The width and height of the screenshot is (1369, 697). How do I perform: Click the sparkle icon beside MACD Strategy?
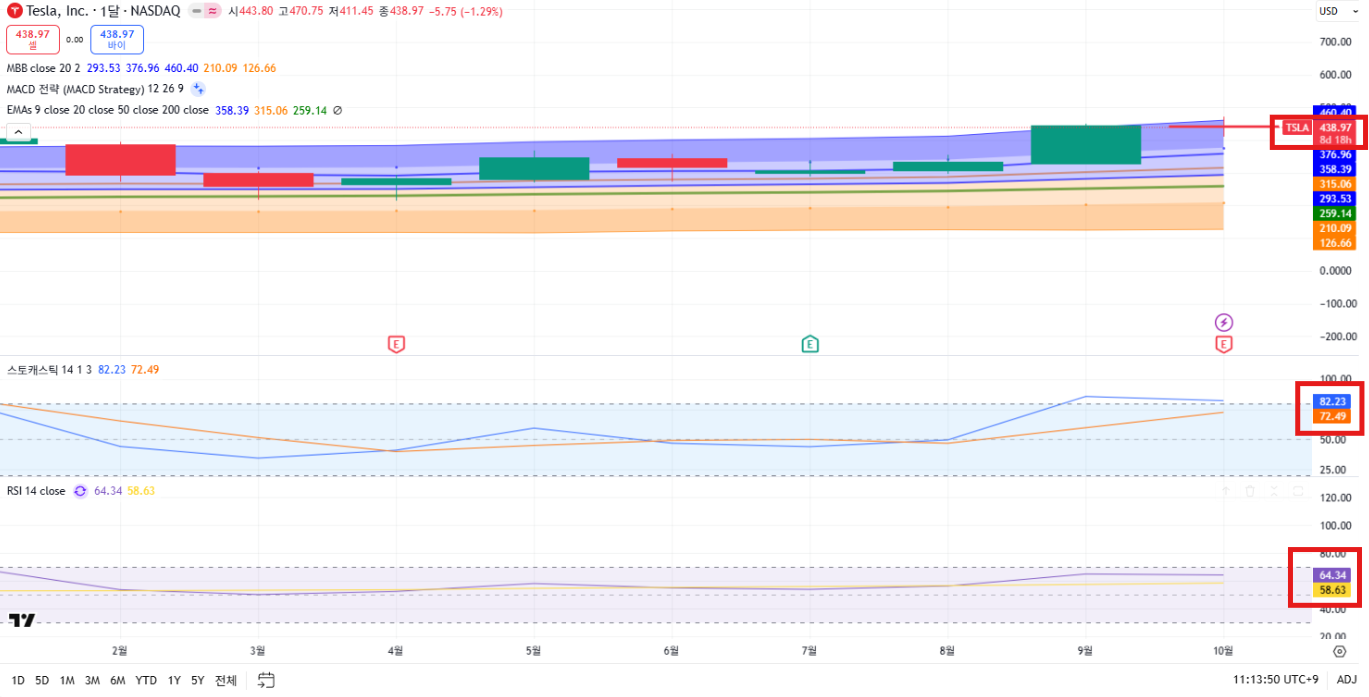198,89
